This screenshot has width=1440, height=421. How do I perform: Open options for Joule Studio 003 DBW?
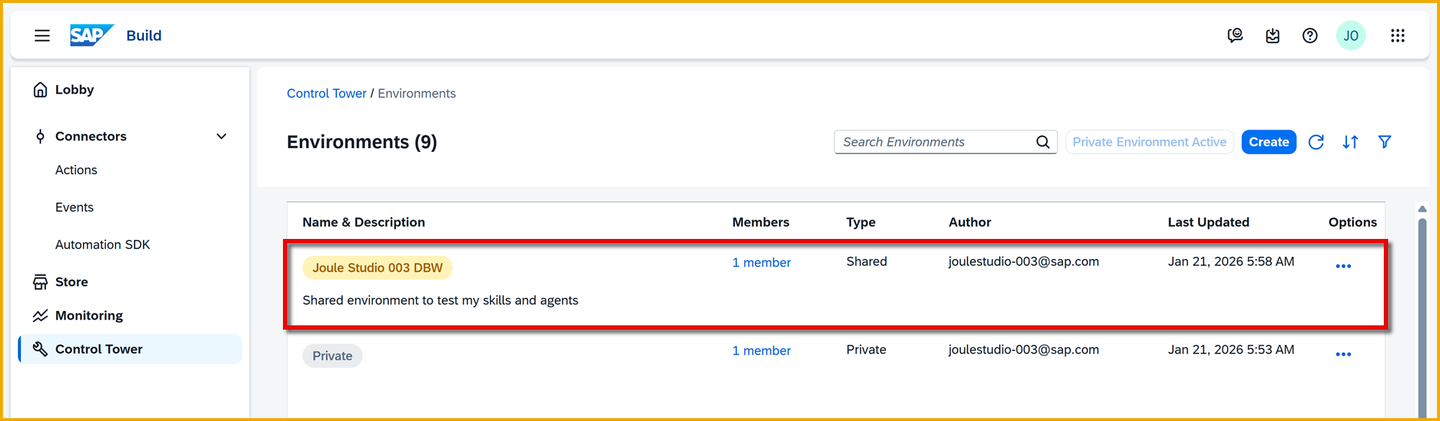coord(1343,266)
